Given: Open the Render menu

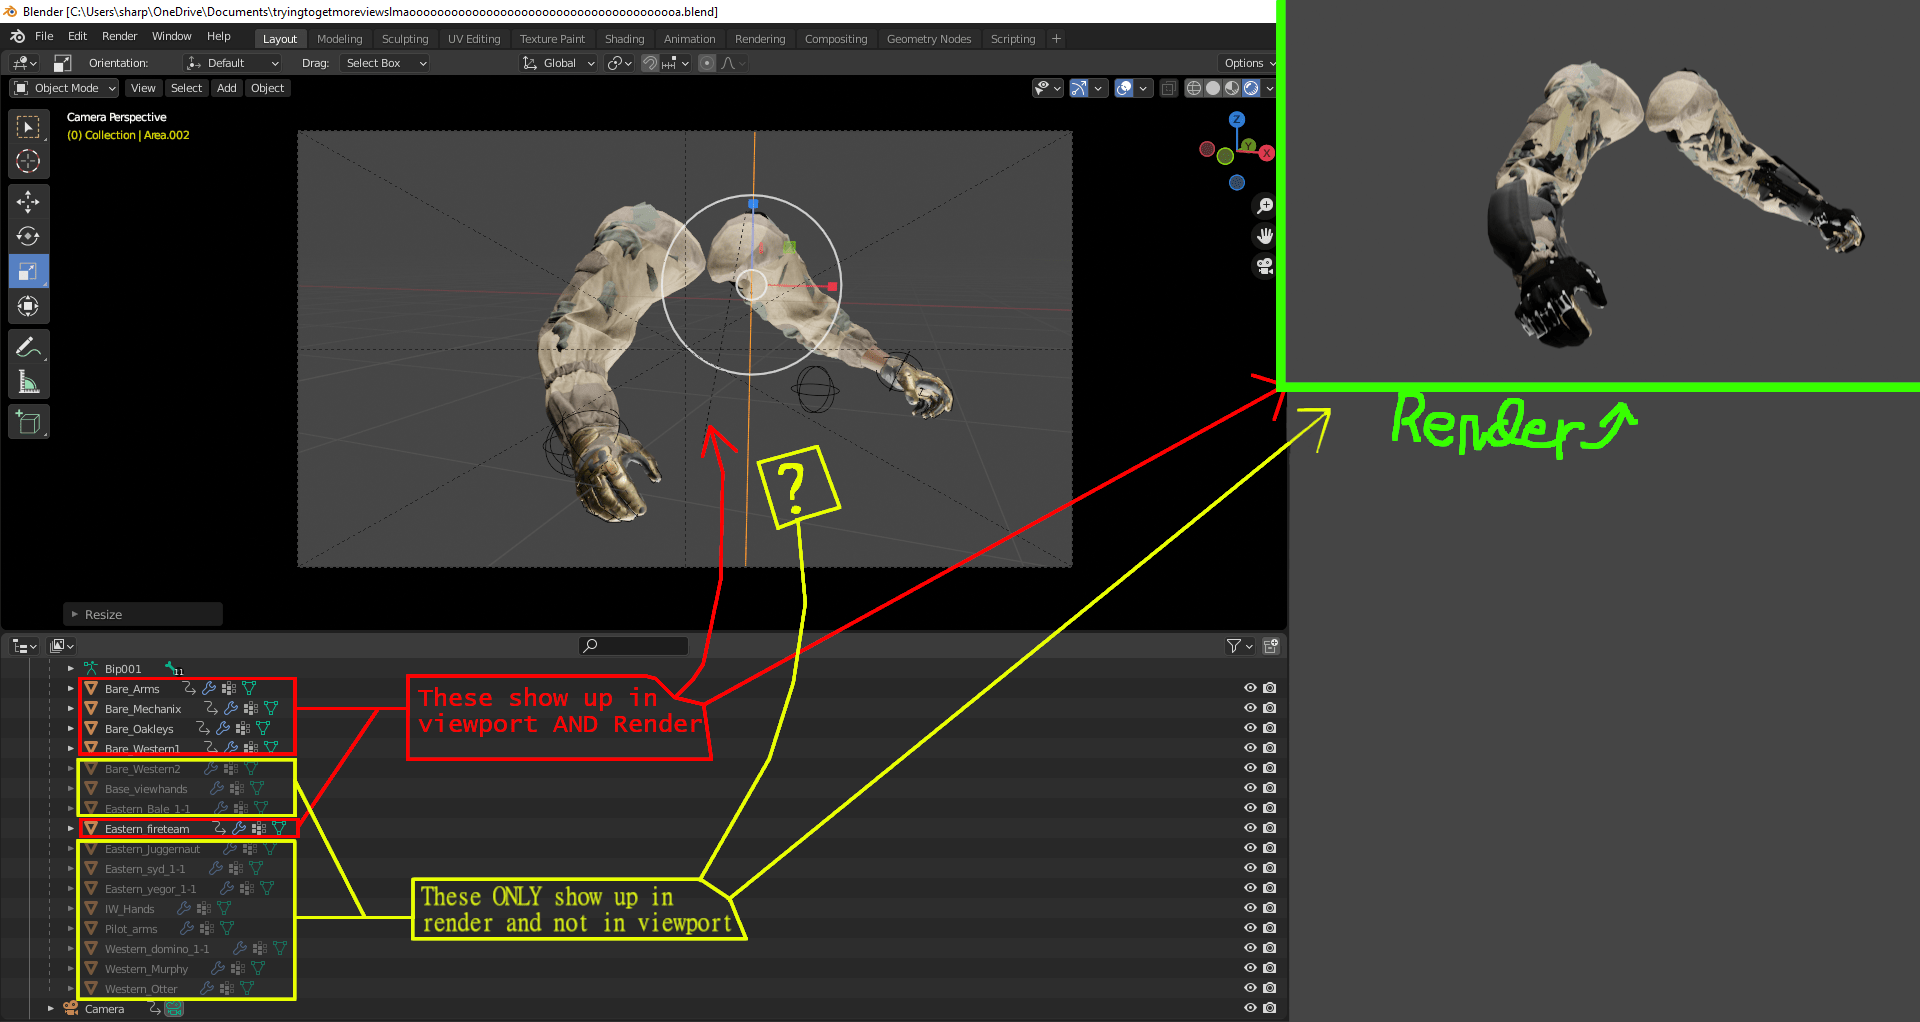Looking at the screenshot, I should [120, 36].
